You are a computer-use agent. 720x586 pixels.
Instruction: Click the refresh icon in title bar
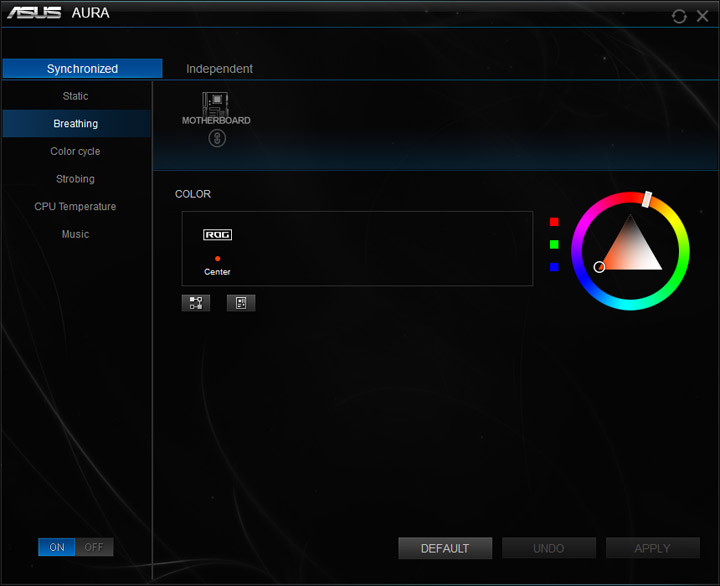click(x=679, y=17)
